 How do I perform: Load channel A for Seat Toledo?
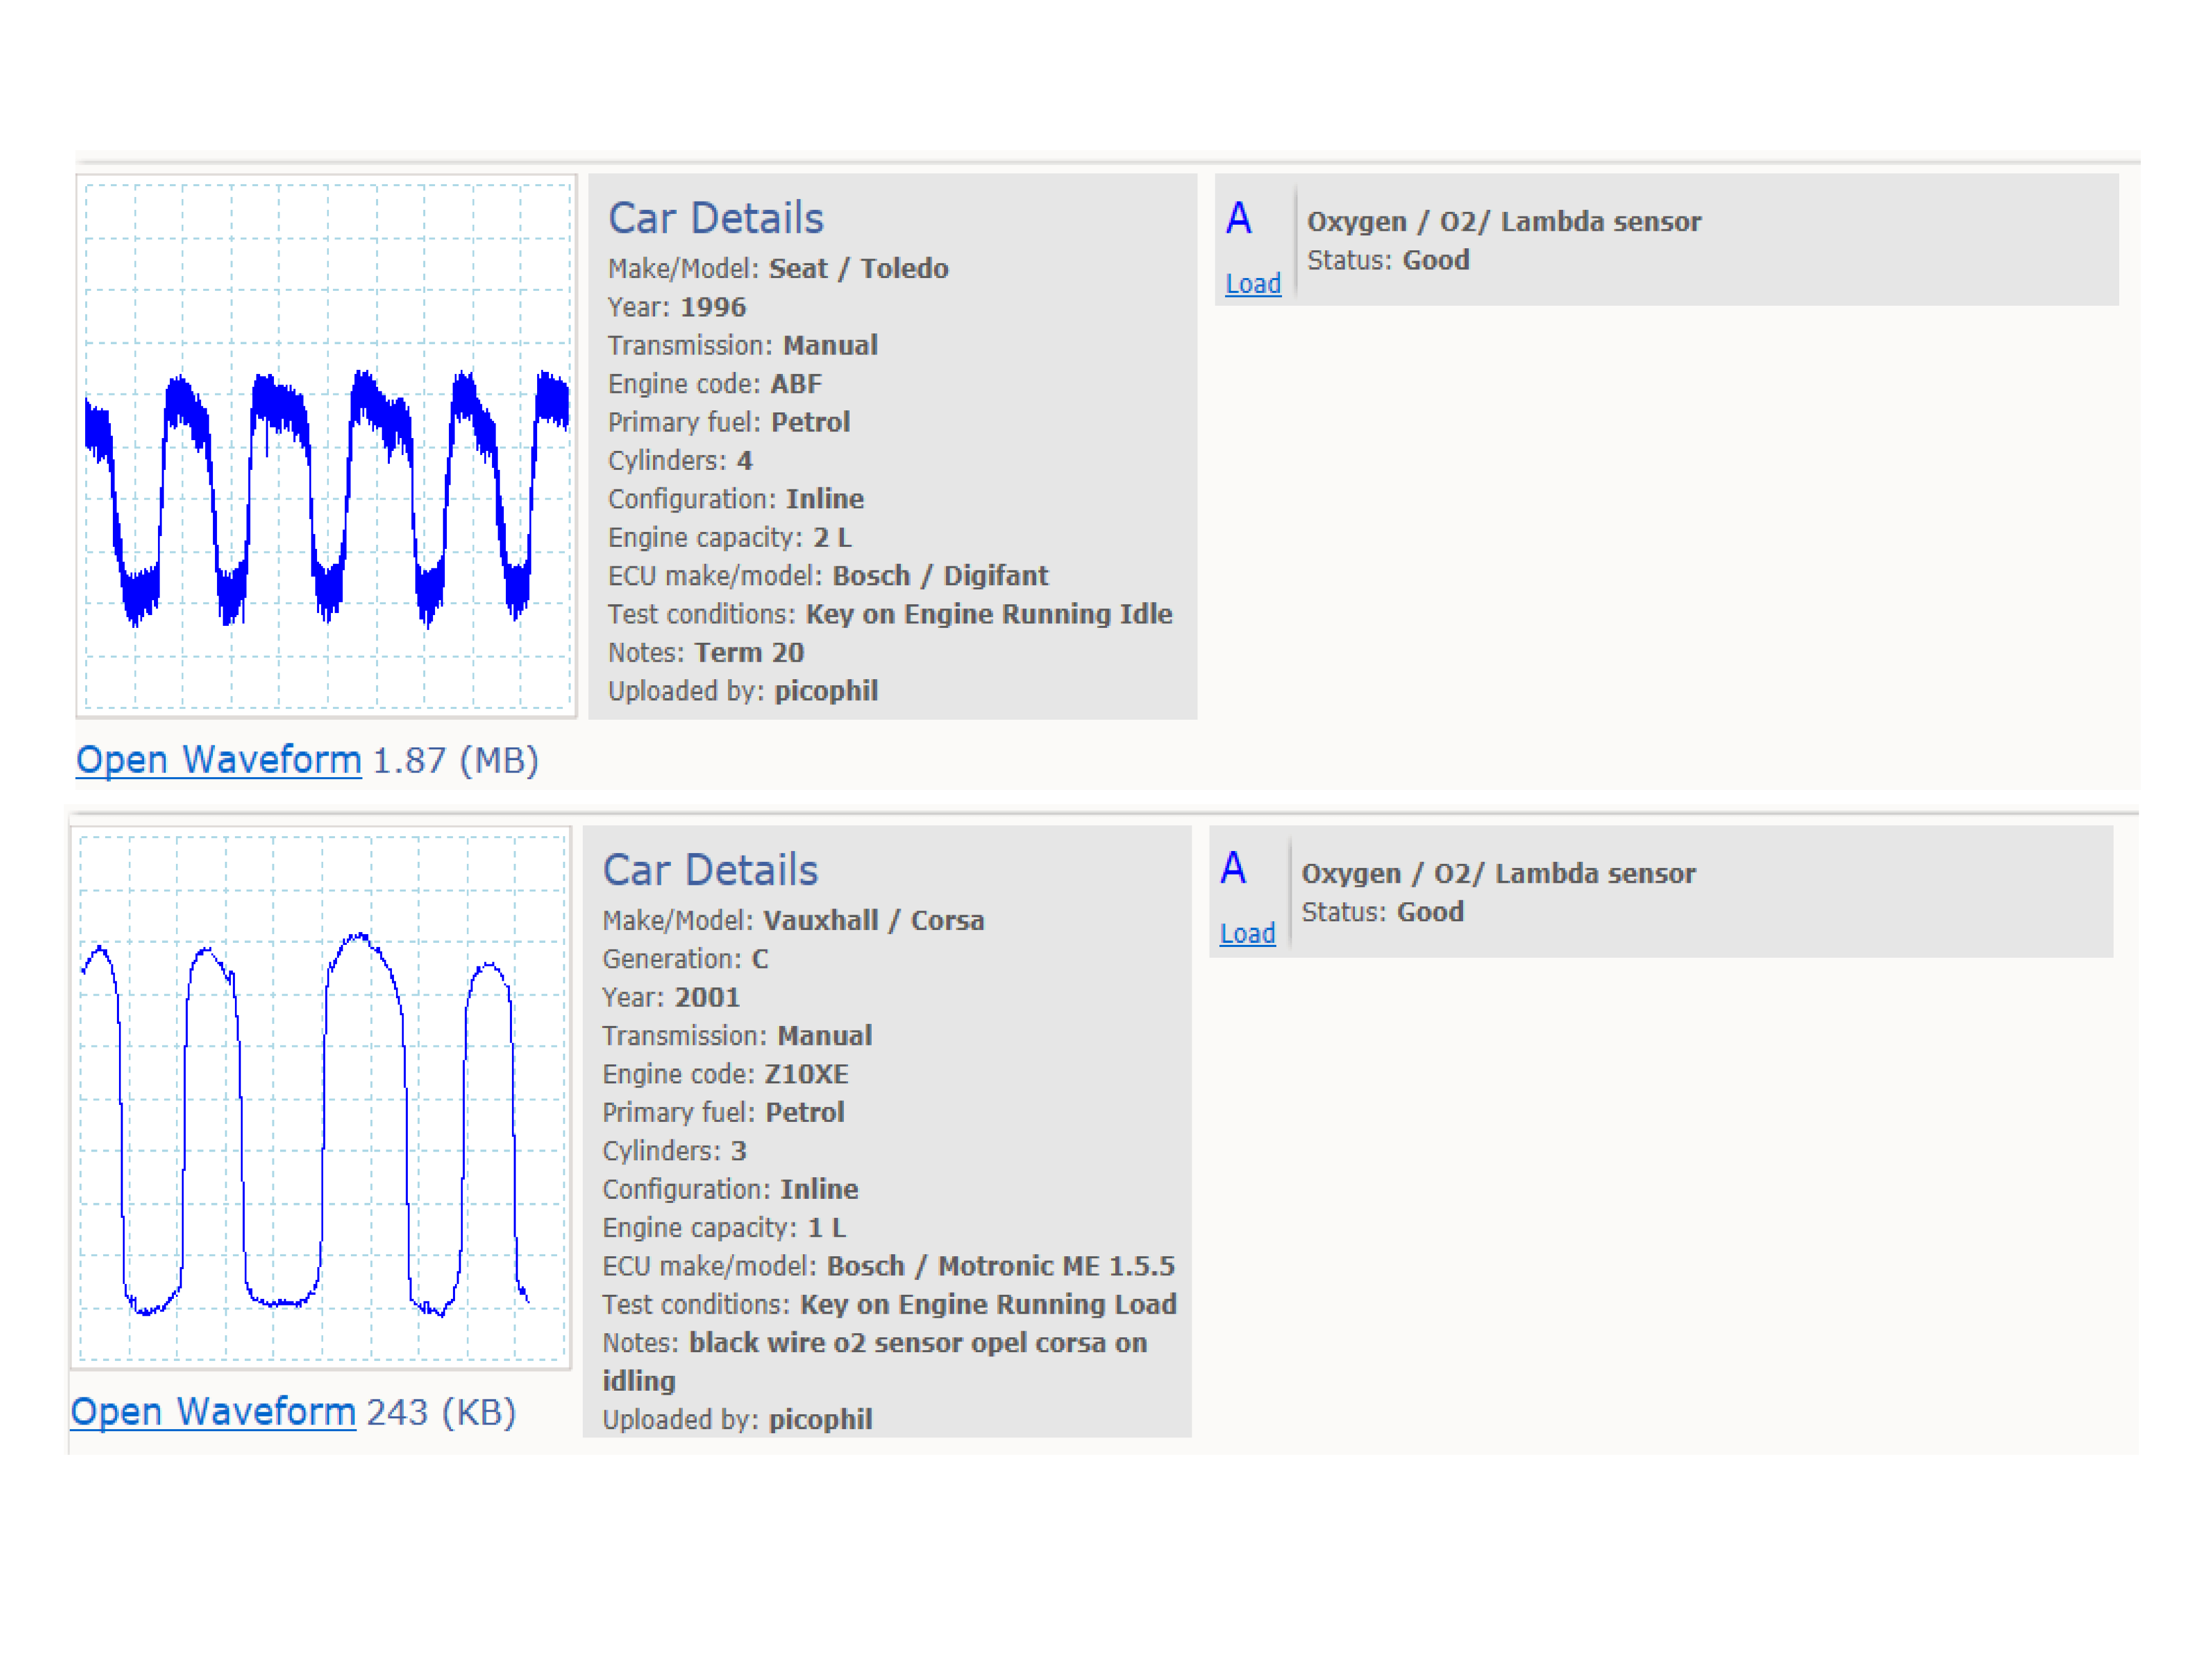1253,284
